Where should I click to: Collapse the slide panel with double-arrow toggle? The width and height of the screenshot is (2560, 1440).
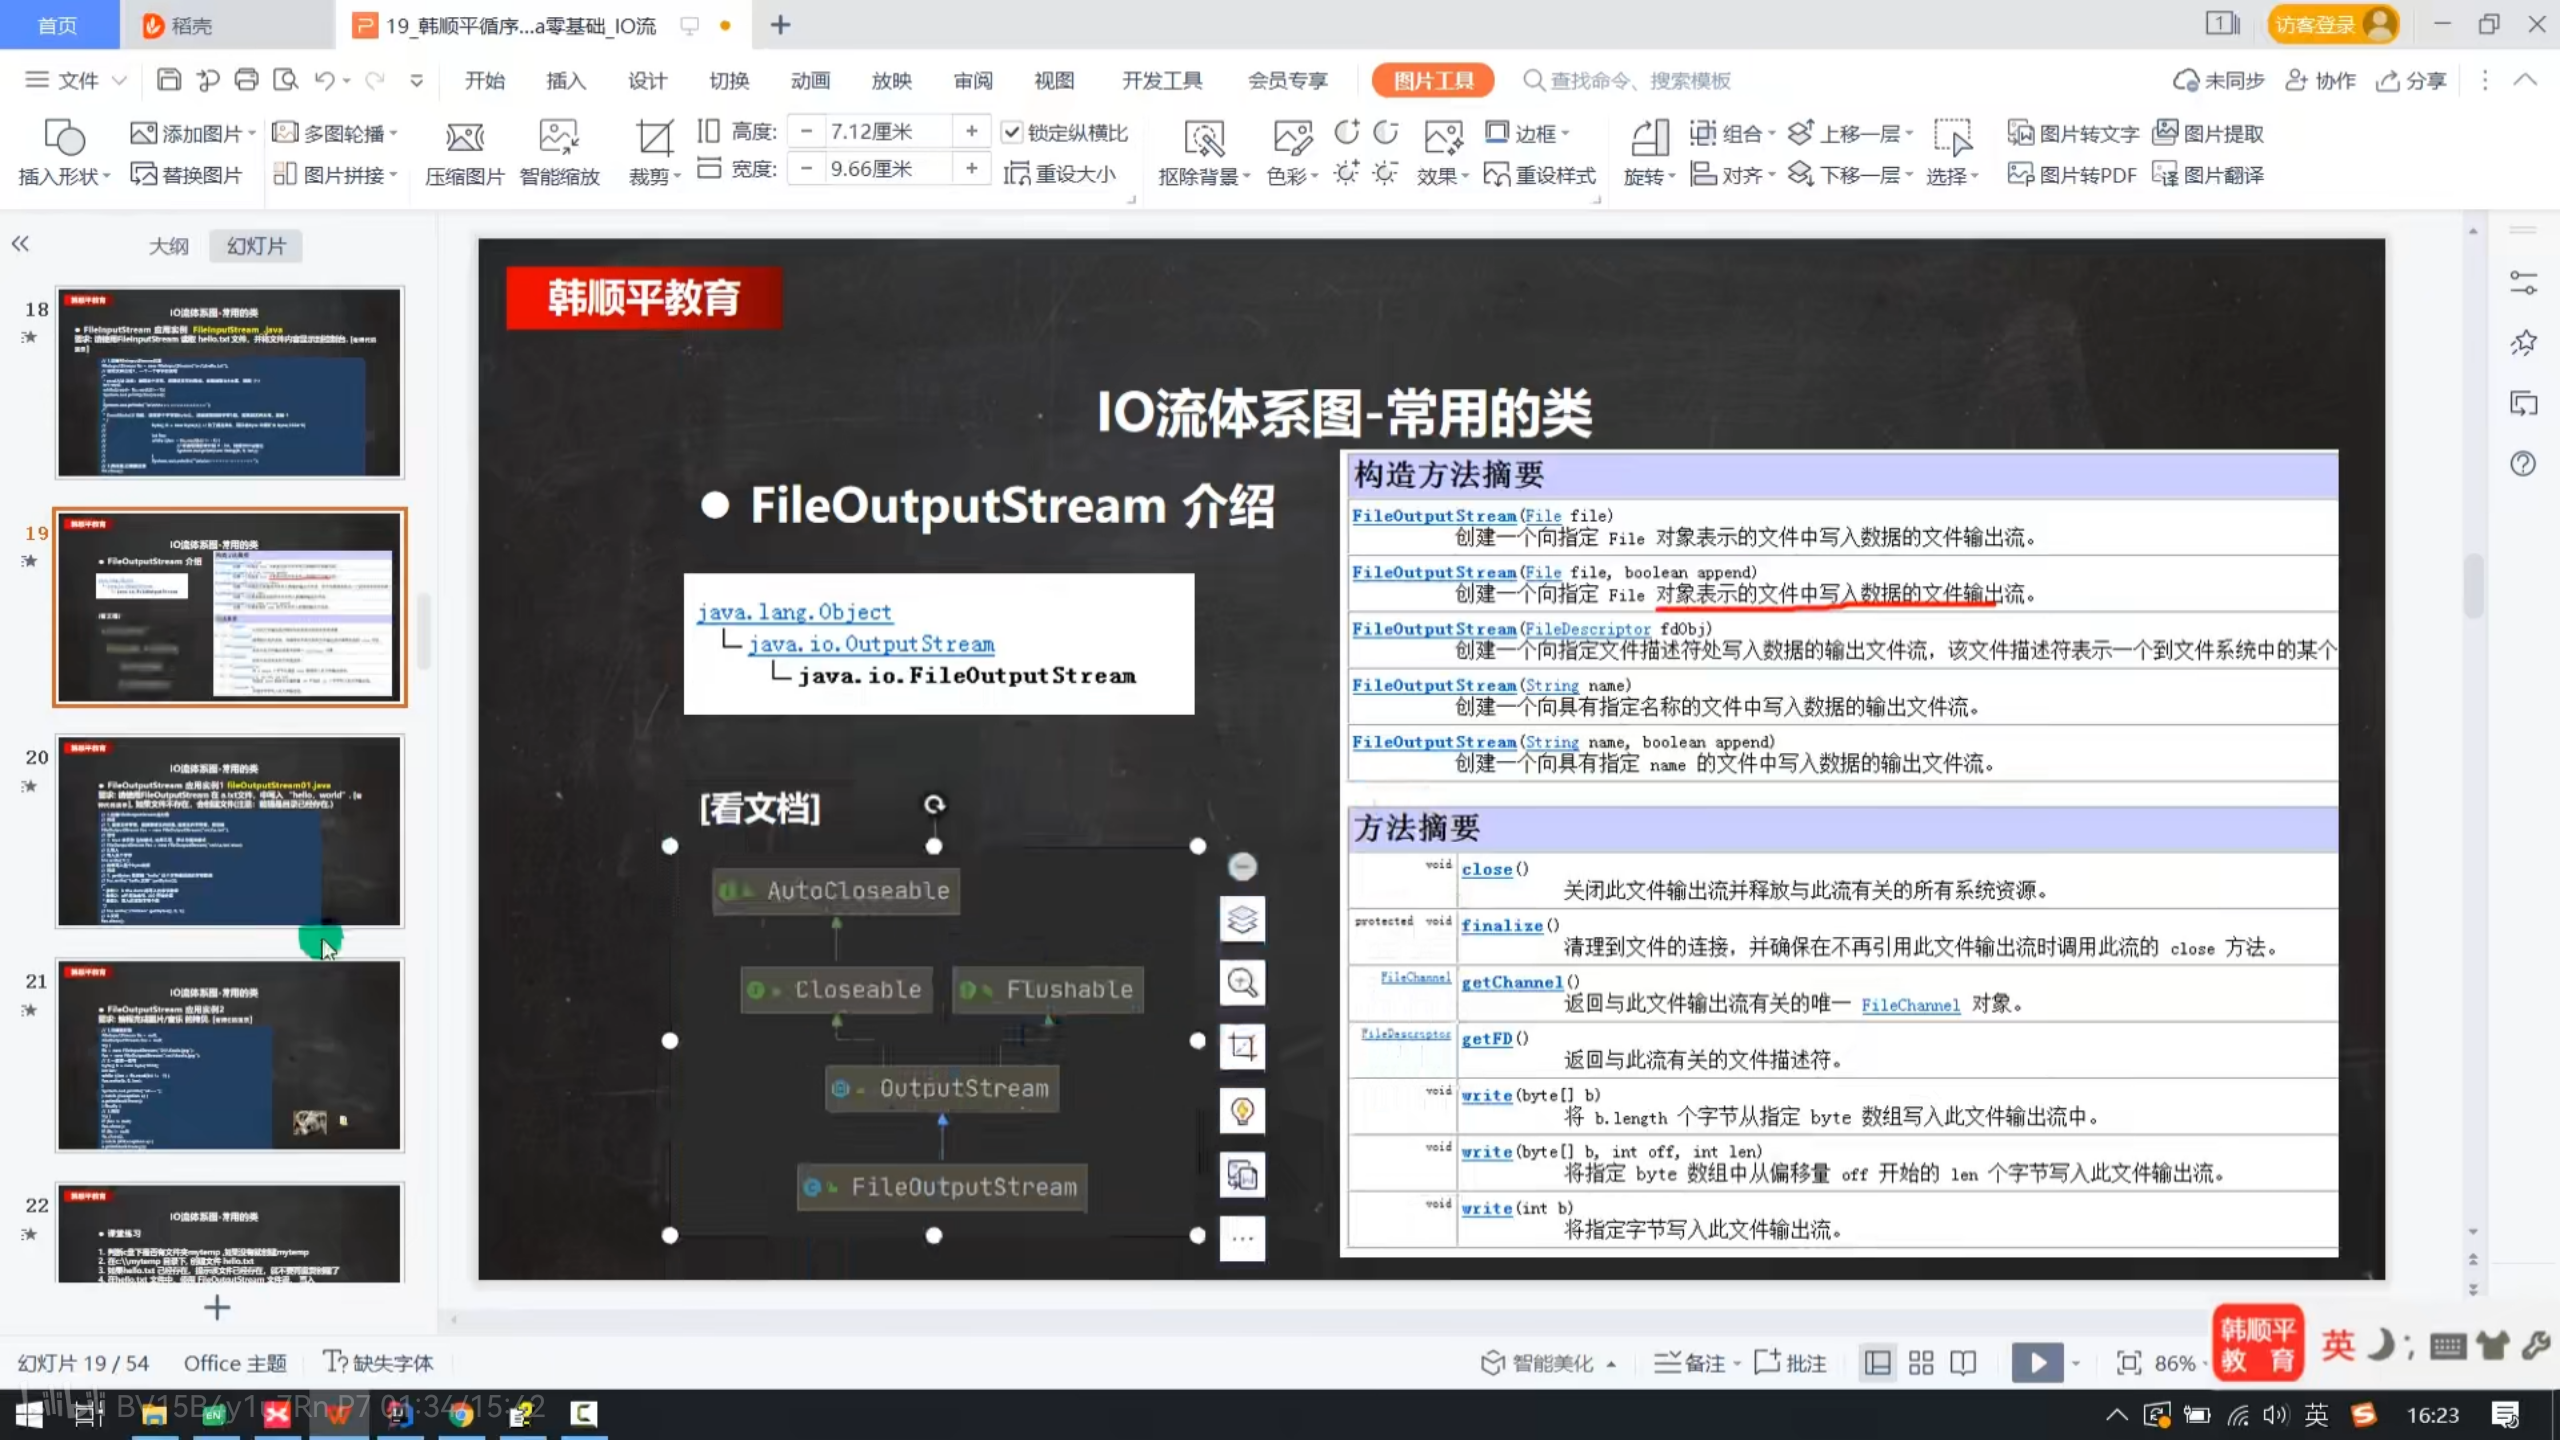20,243
